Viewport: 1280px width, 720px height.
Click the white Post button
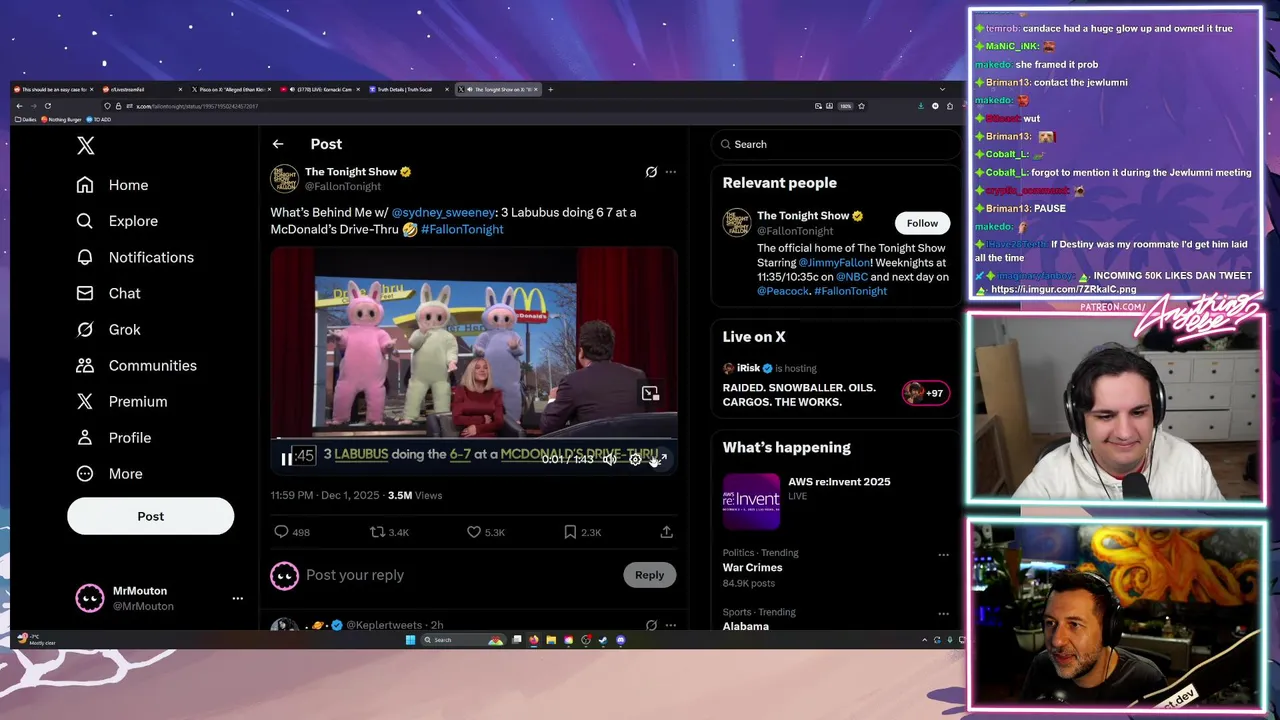(x=150, y=516)
